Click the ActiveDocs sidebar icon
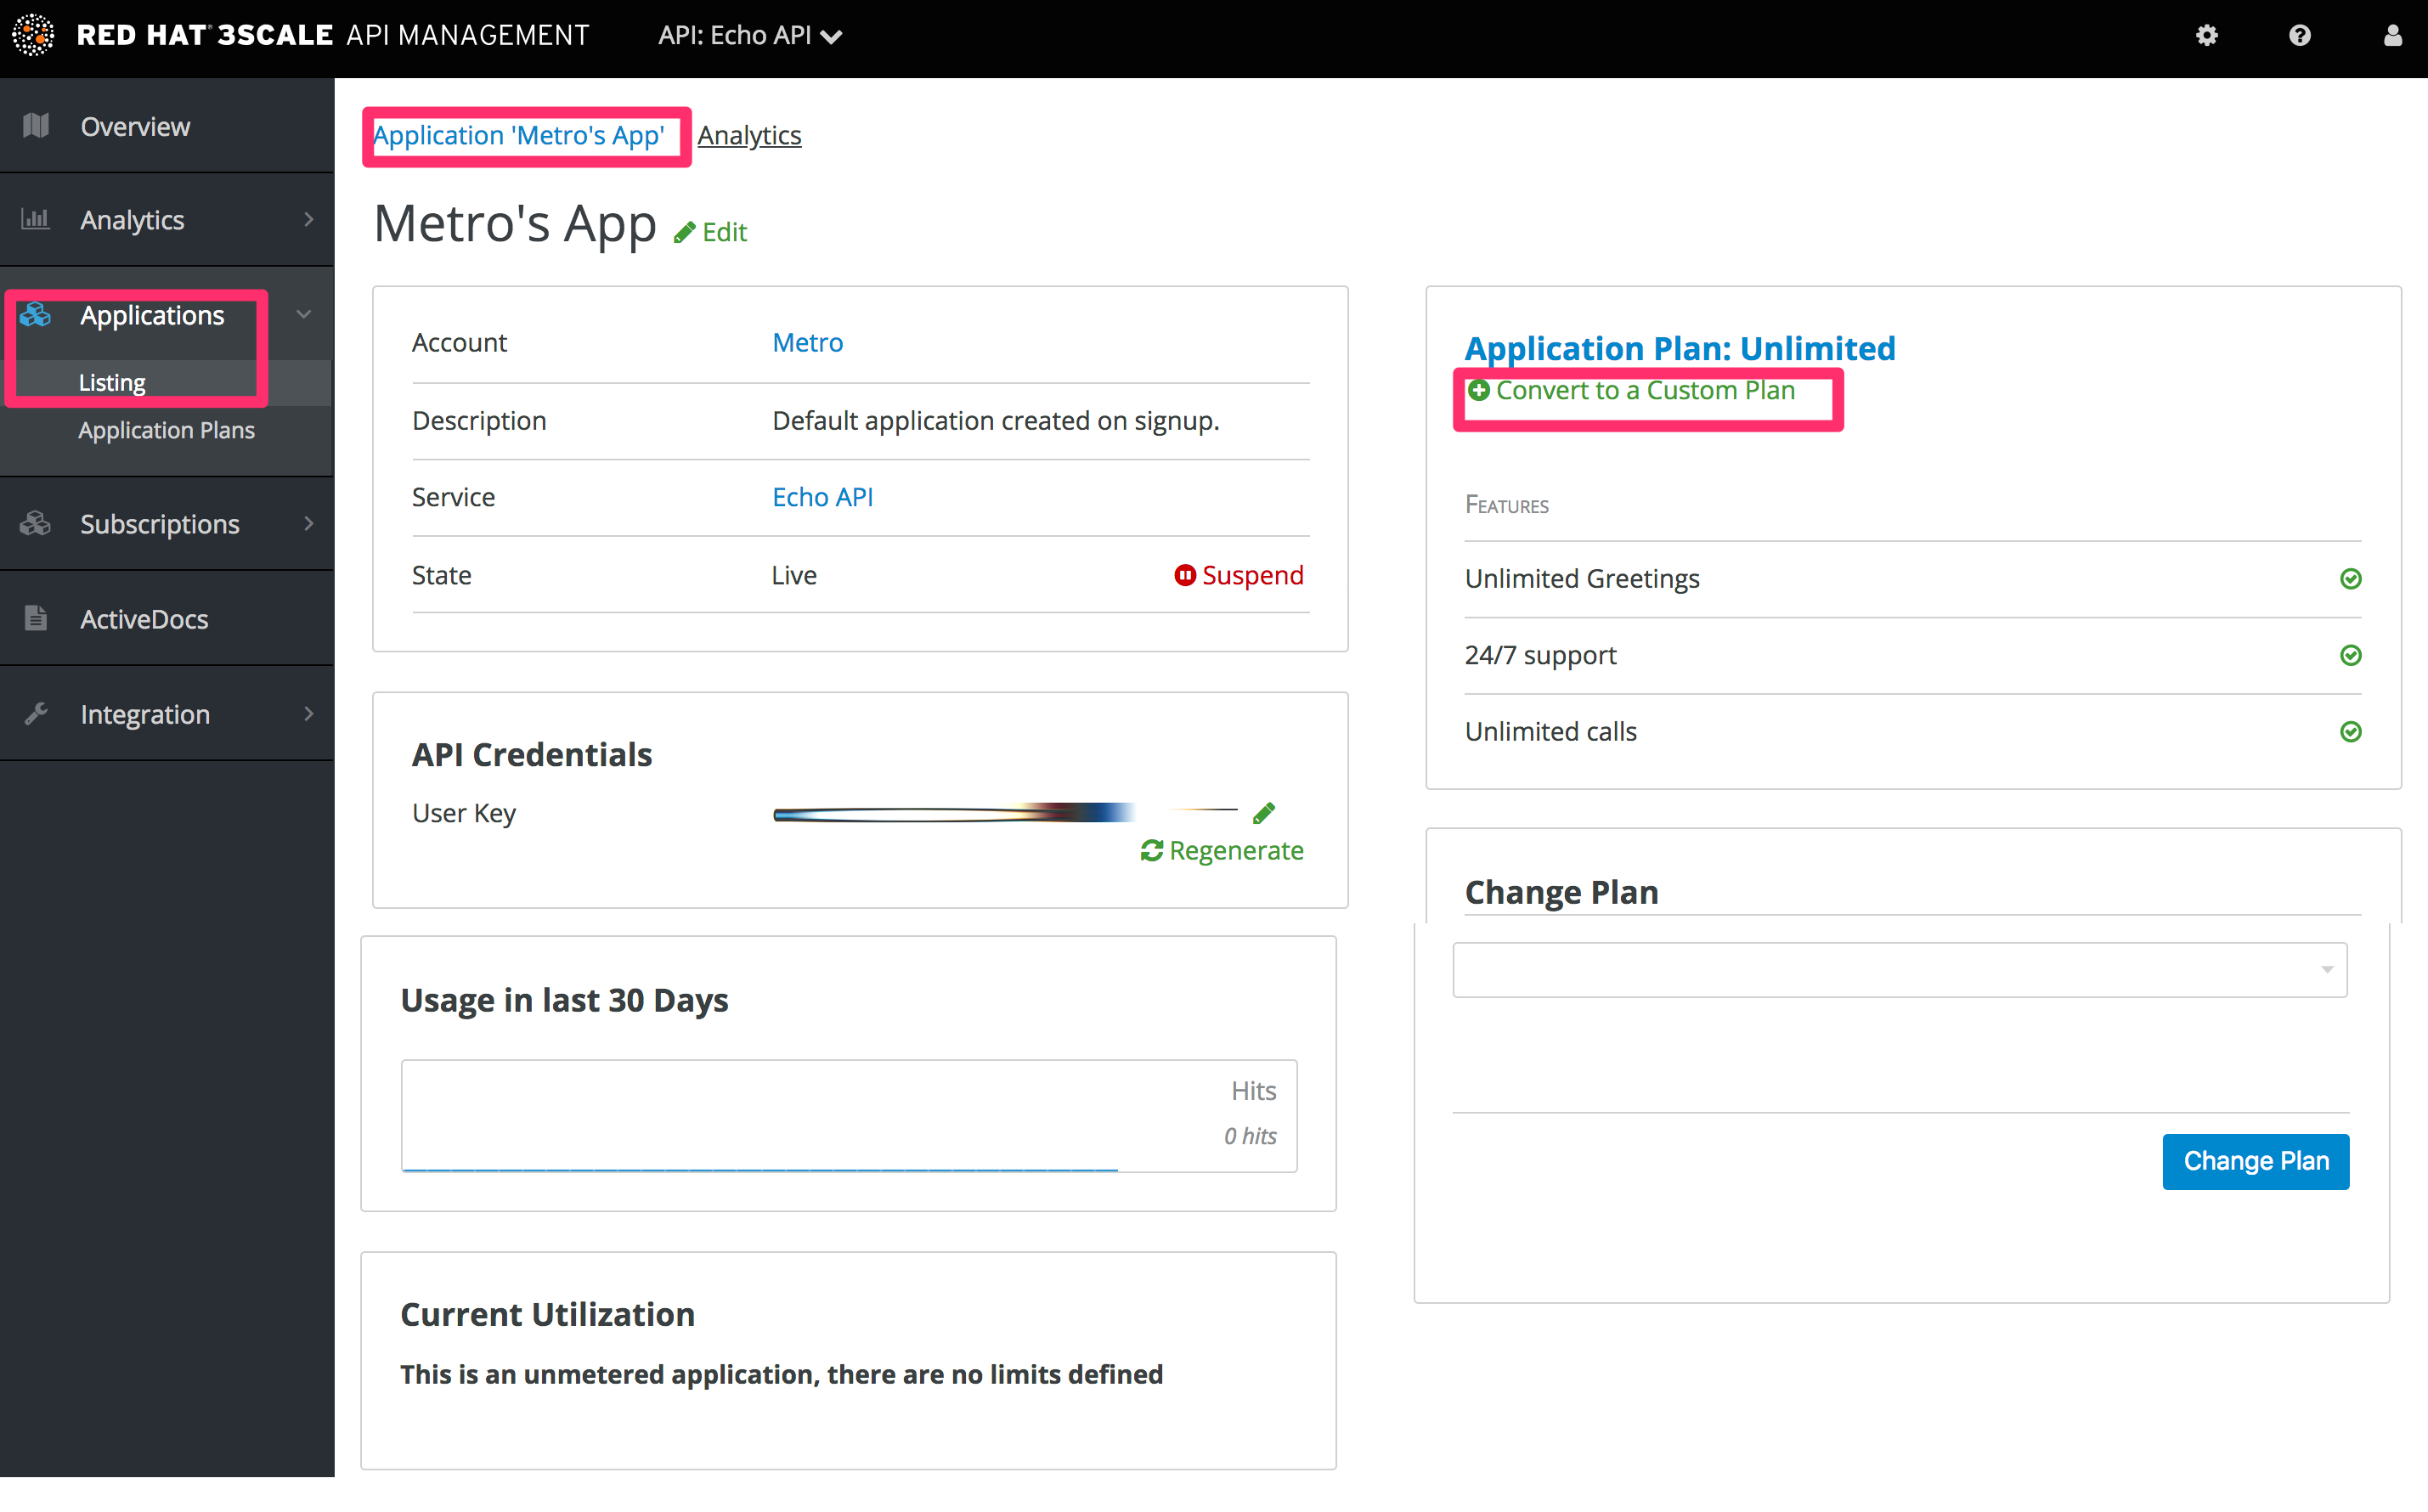 [x=38, y=617]
